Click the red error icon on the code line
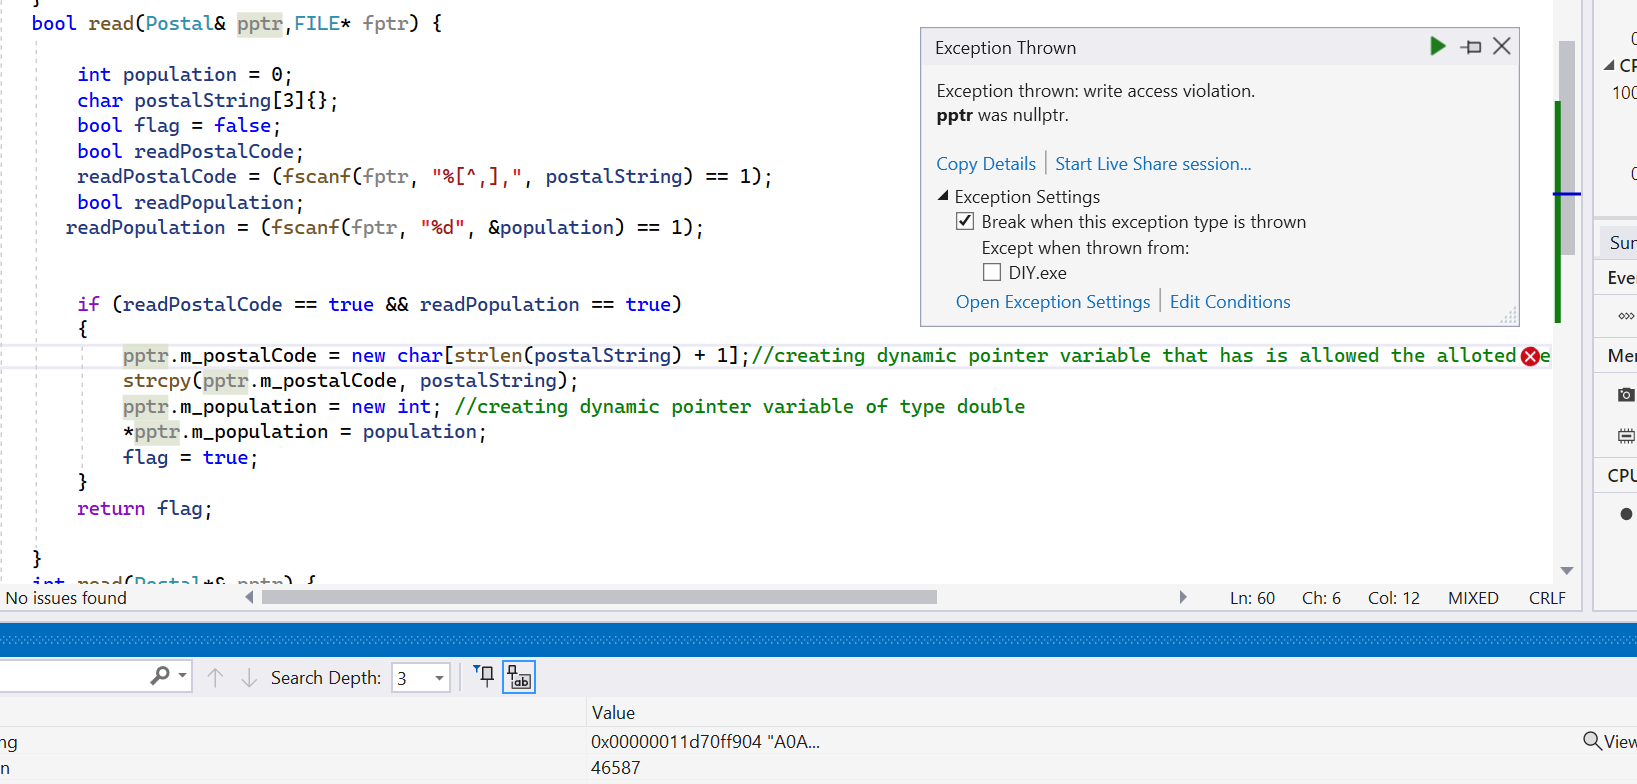Viewport: 1637px width, 784px height. pyautogui.click(x=1530, y=356)
